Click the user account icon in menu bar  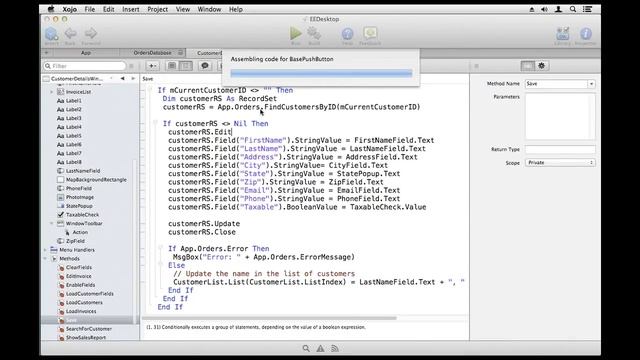(558, 9)
